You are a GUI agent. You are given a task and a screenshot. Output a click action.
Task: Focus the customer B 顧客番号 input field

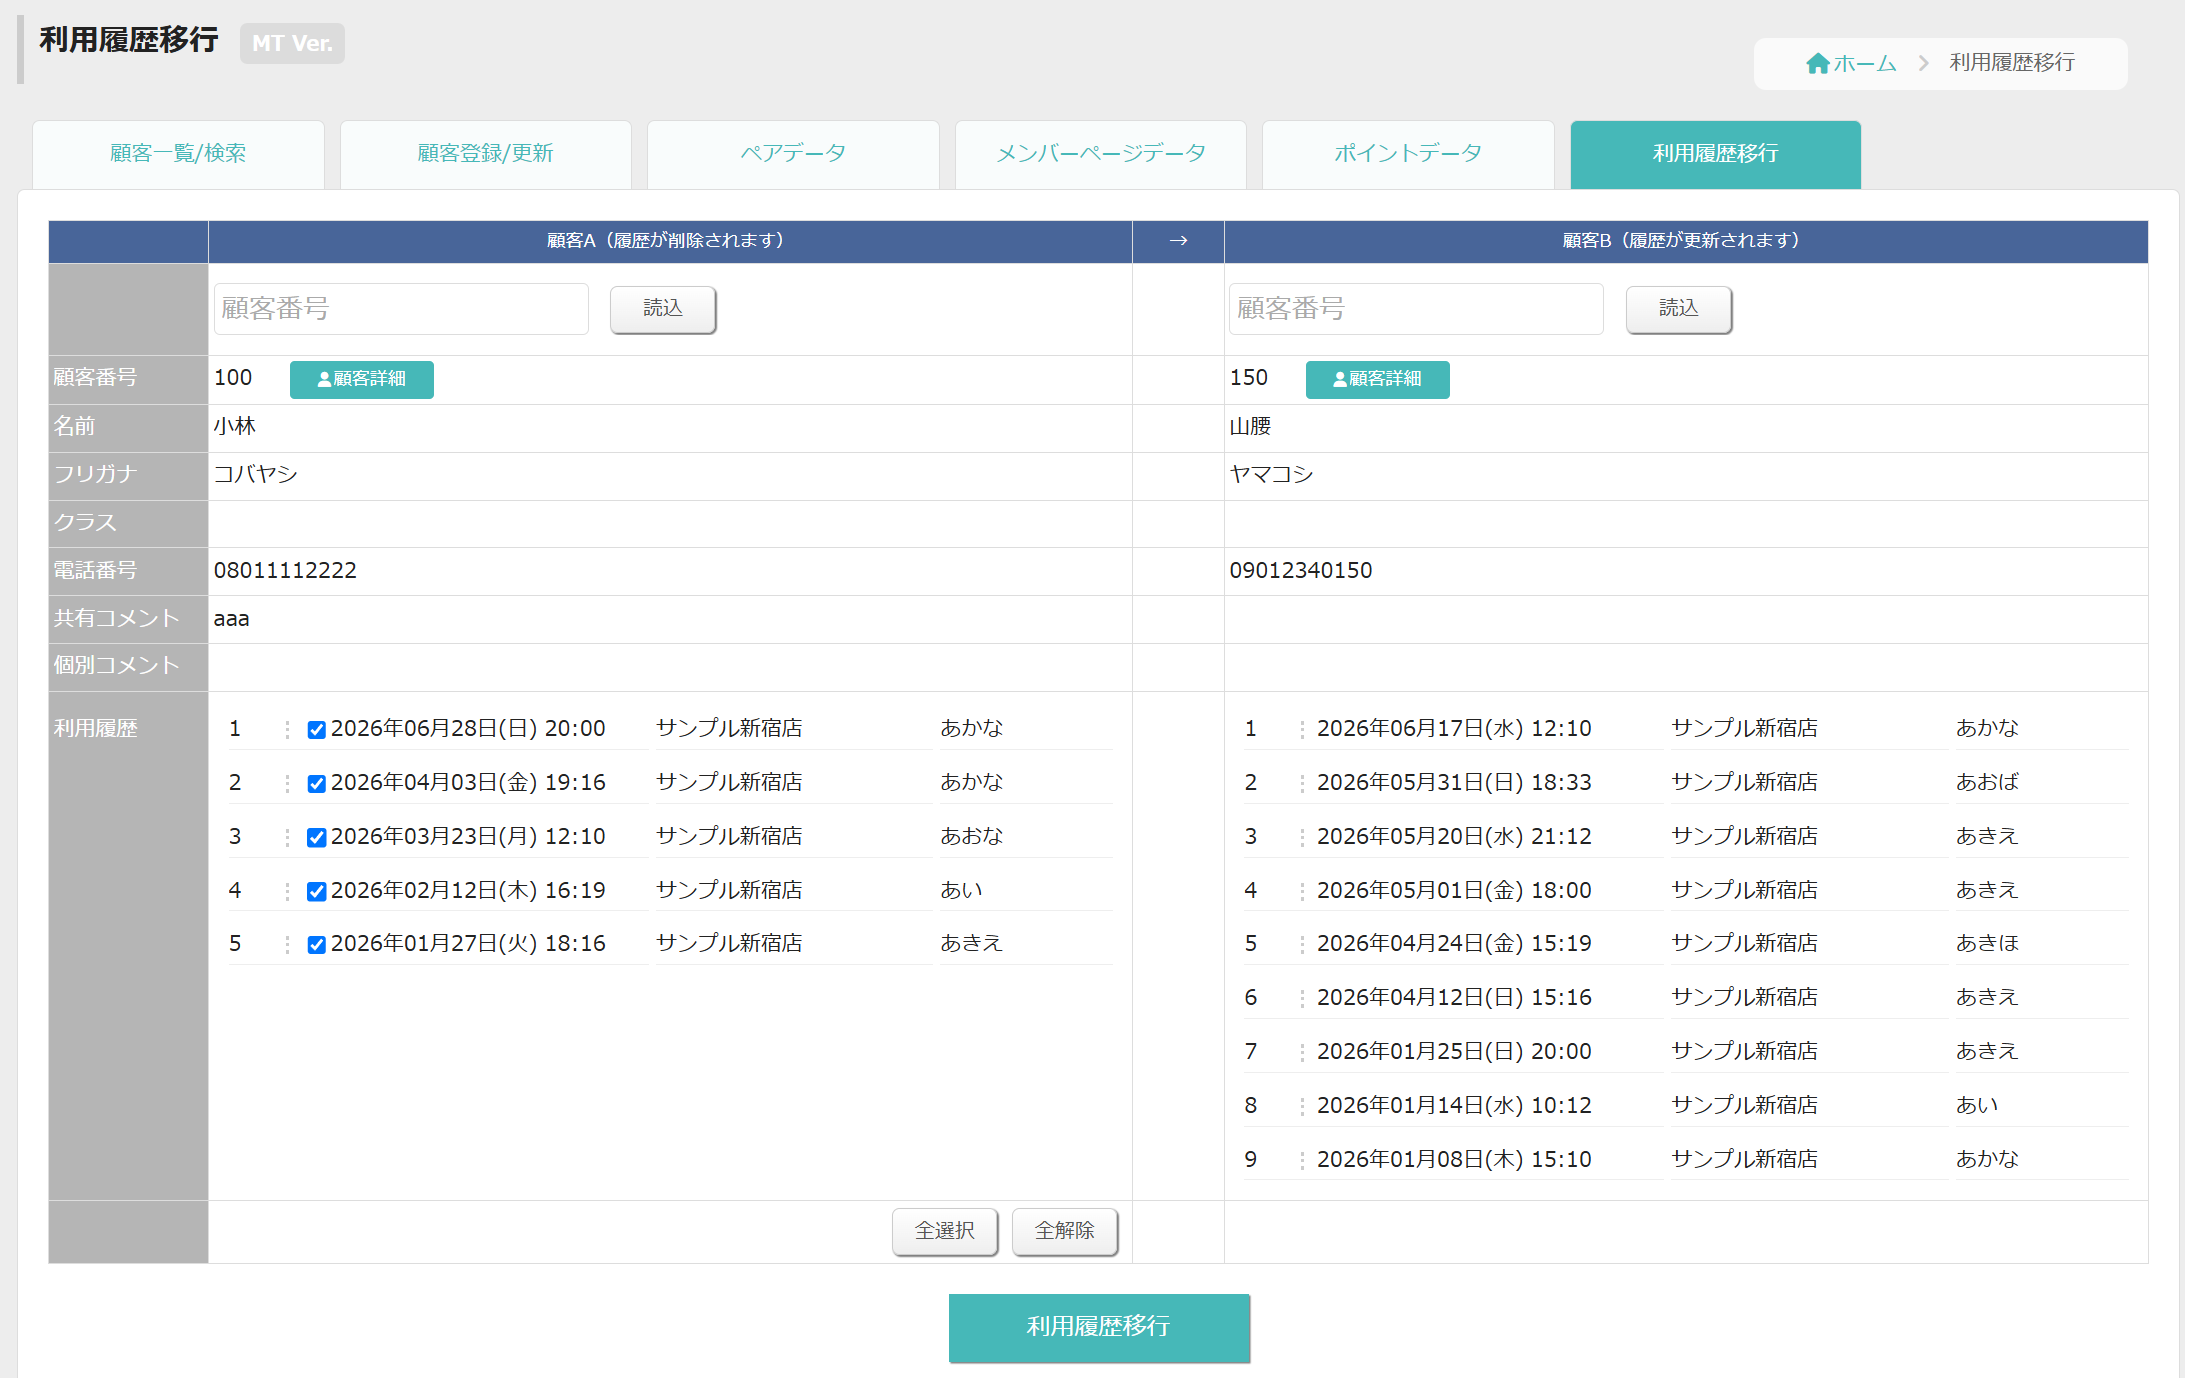point(1416,309)
